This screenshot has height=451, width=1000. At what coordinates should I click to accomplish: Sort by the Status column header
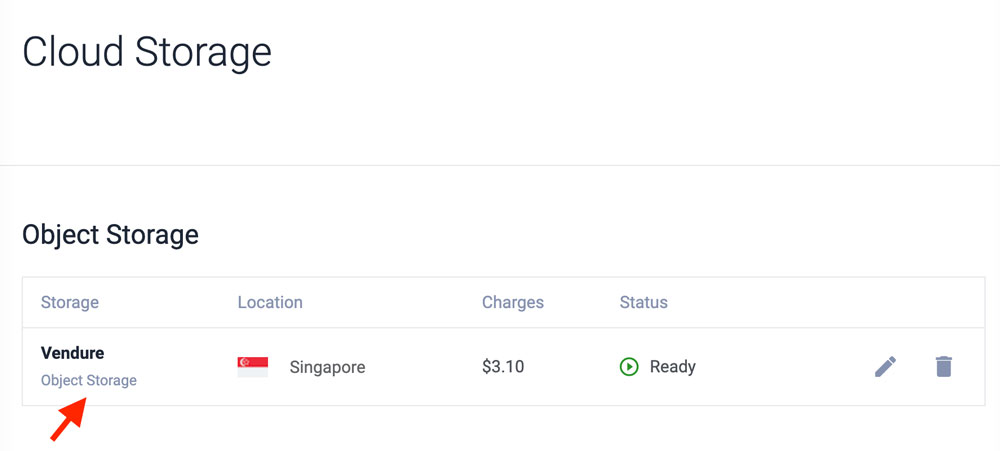pos(644,302)
